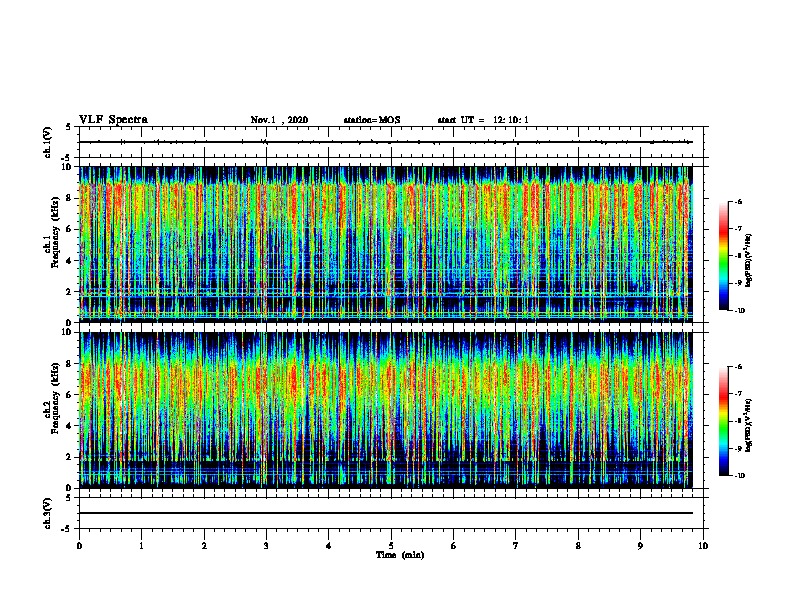Click the ch.2 spectrogram panel
792x612 pixels.
[386, 410]
